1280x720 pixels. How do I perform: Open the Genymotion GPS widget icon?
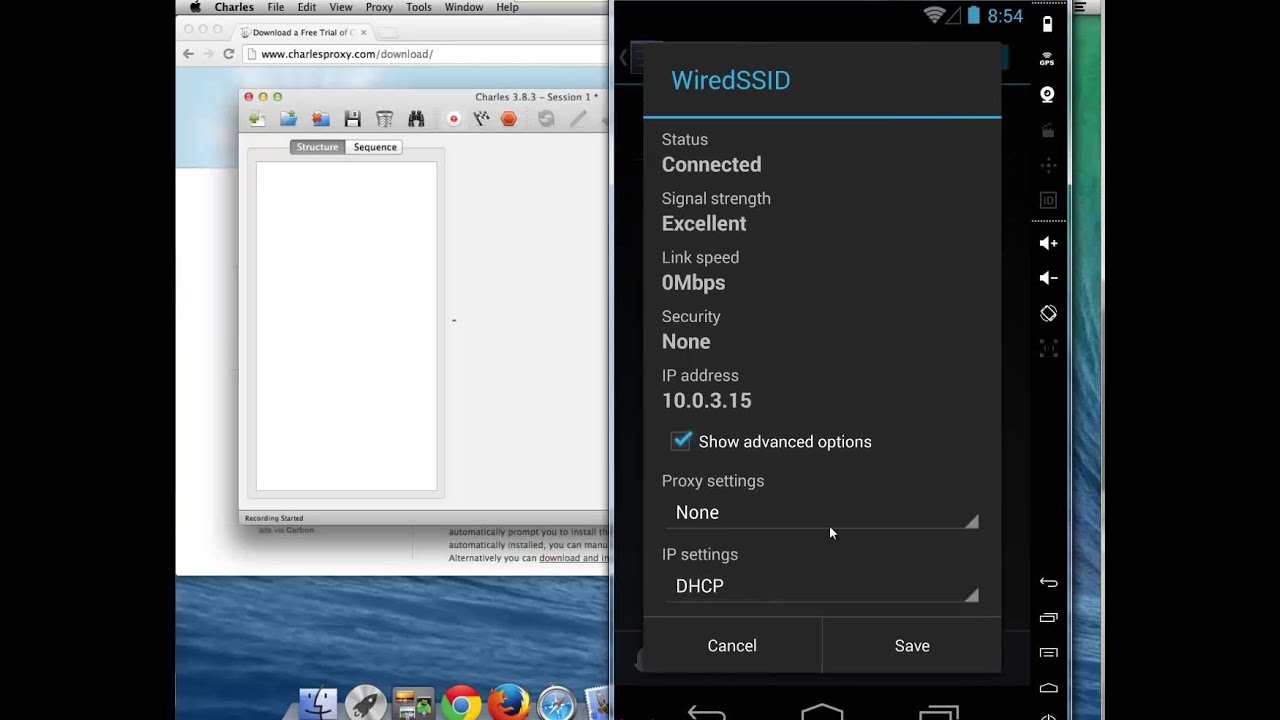(x=1047, y=60)
